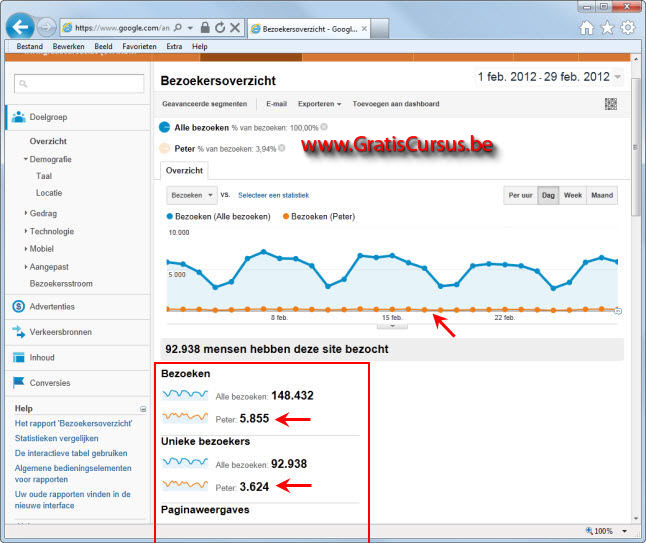Select the Overzicht report tab

pos(184,171)
